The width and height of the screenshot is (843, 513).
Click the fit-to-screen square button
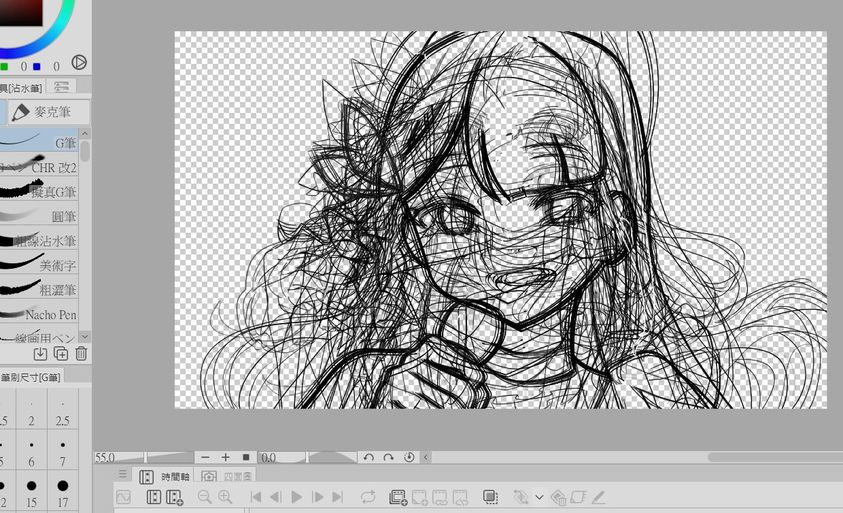(246, 458)
